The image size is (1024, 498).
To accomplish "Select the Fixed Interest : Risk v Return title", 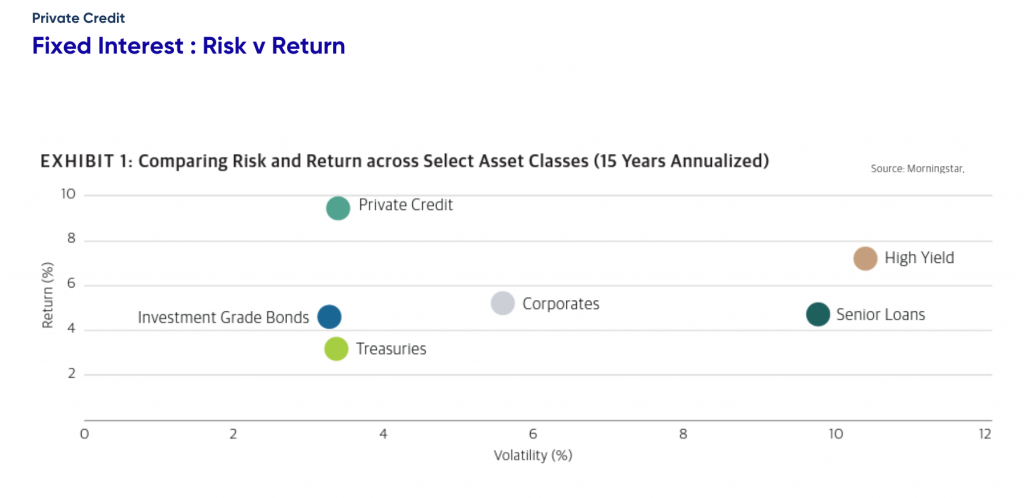I will point(189,46).
